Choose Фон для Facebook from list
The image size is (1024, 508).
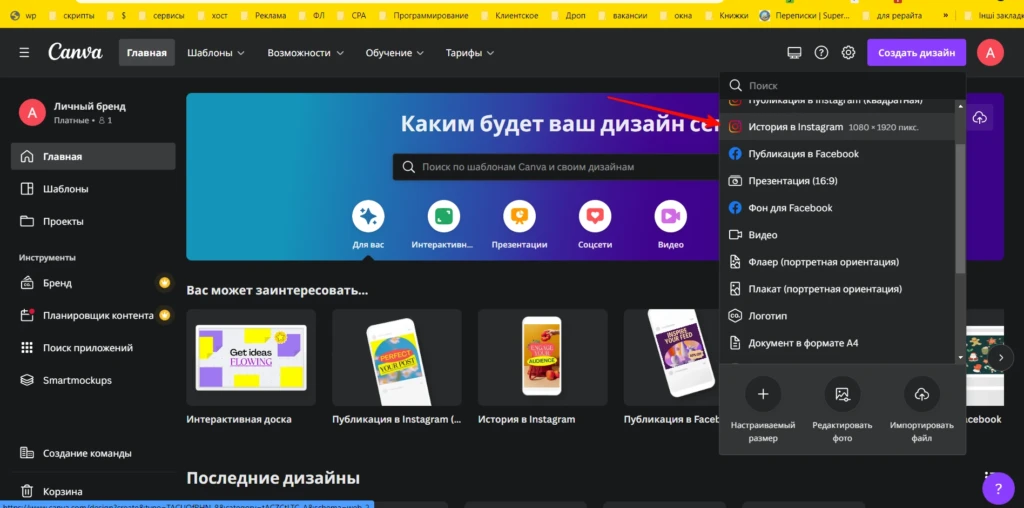point(837,208)
